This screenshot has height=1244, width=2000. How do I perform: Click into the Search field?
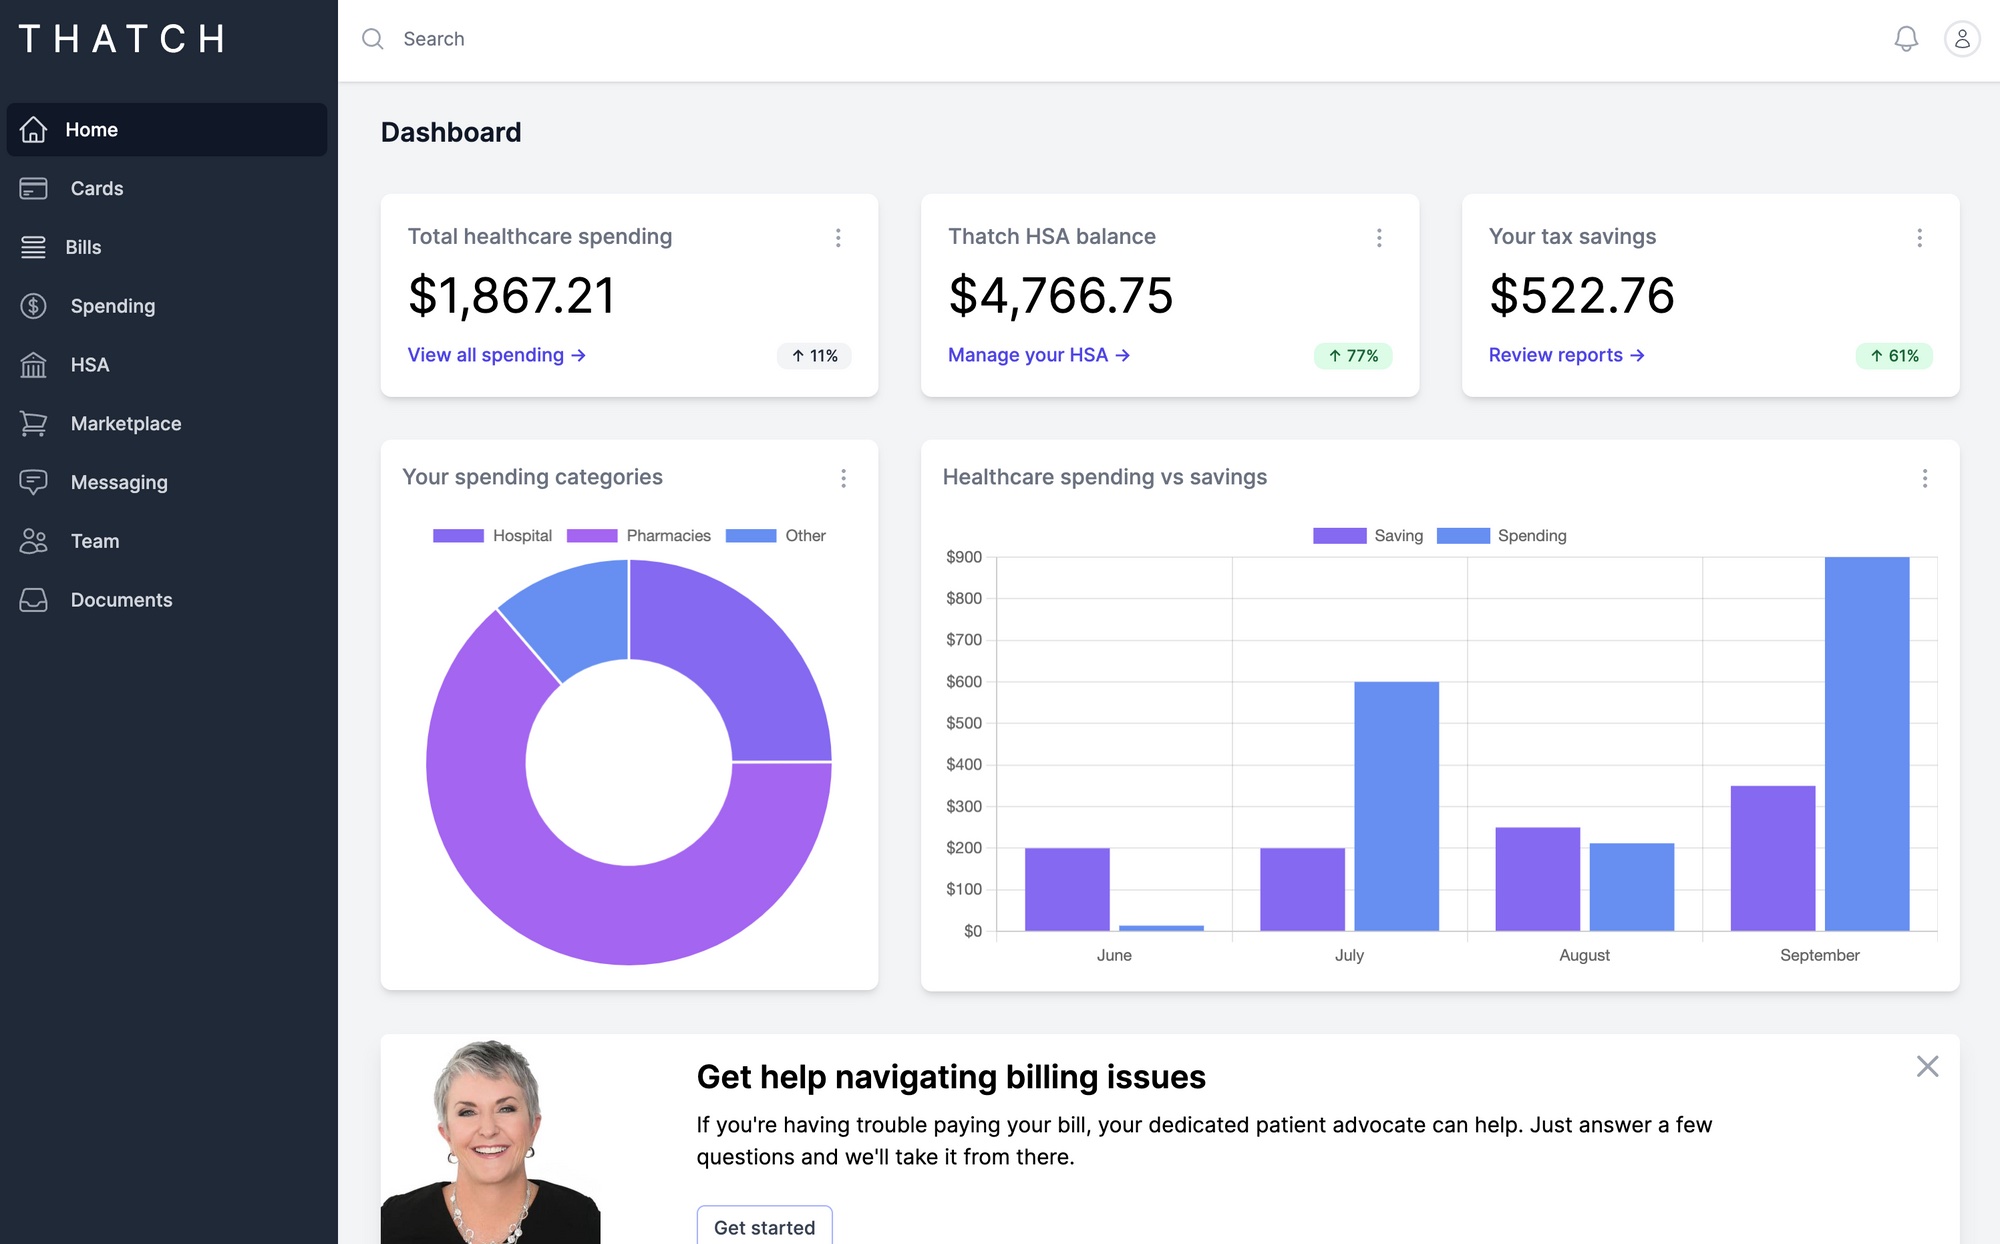[x=433, y=39]
